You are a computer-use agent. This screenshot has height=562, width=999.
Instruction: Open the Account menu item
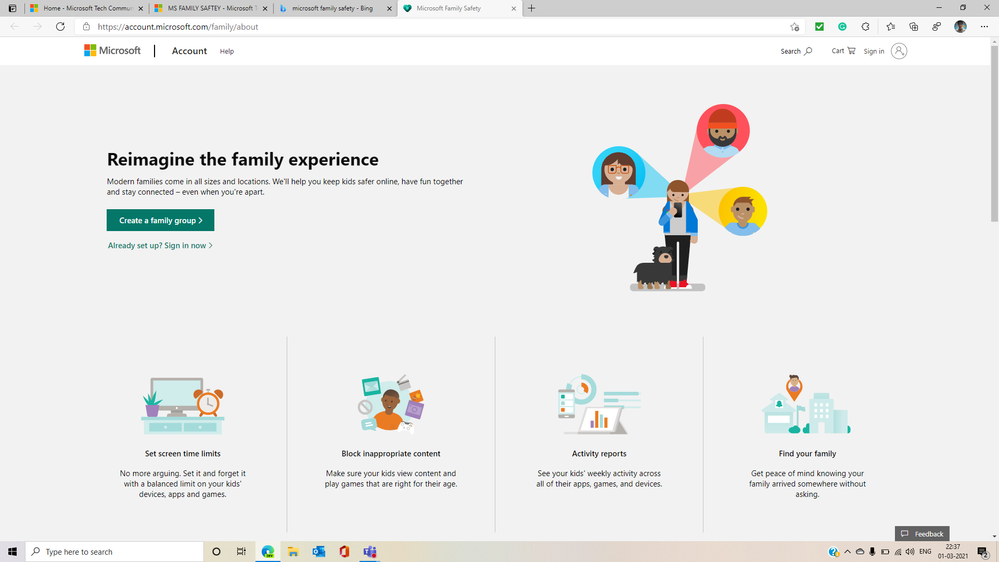tap(189, 51)
